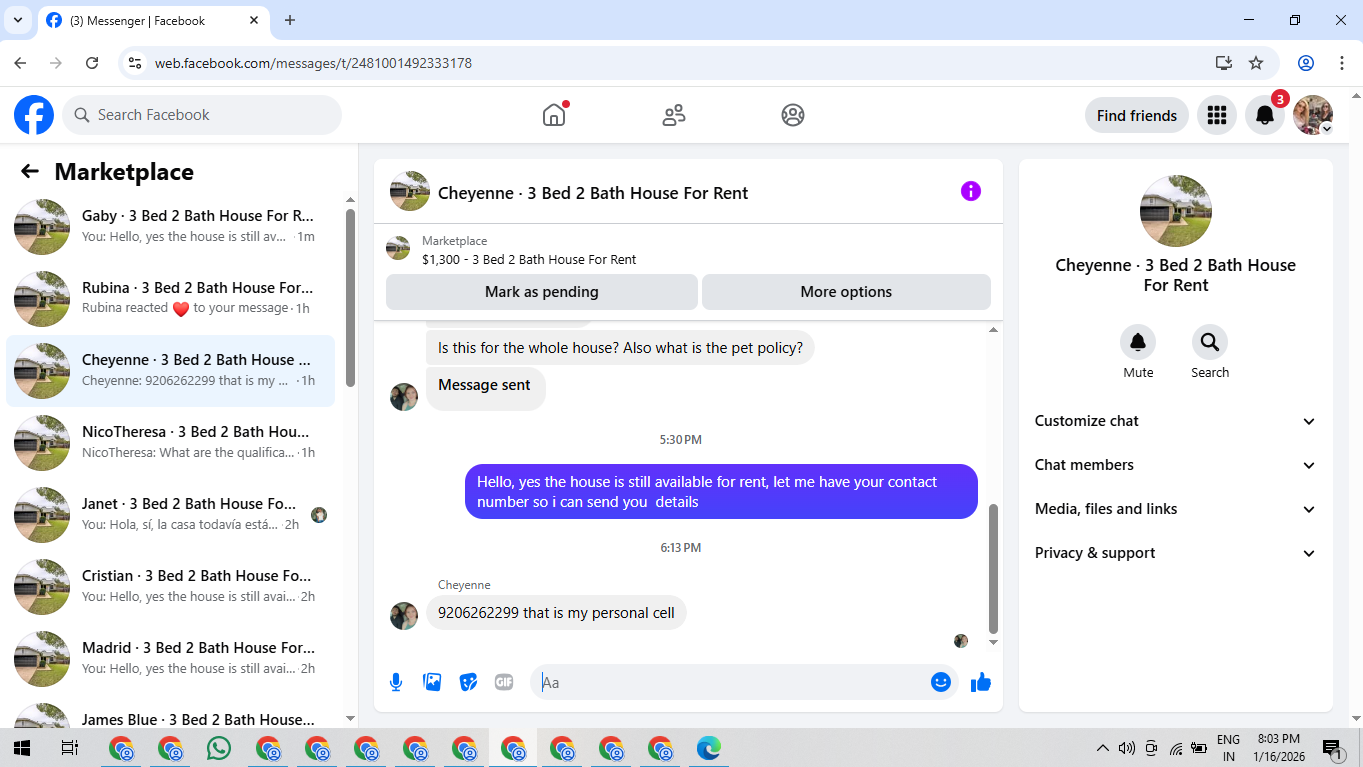Open the Home feed icon
This screenshot has height=767, width=1363.
554,115
